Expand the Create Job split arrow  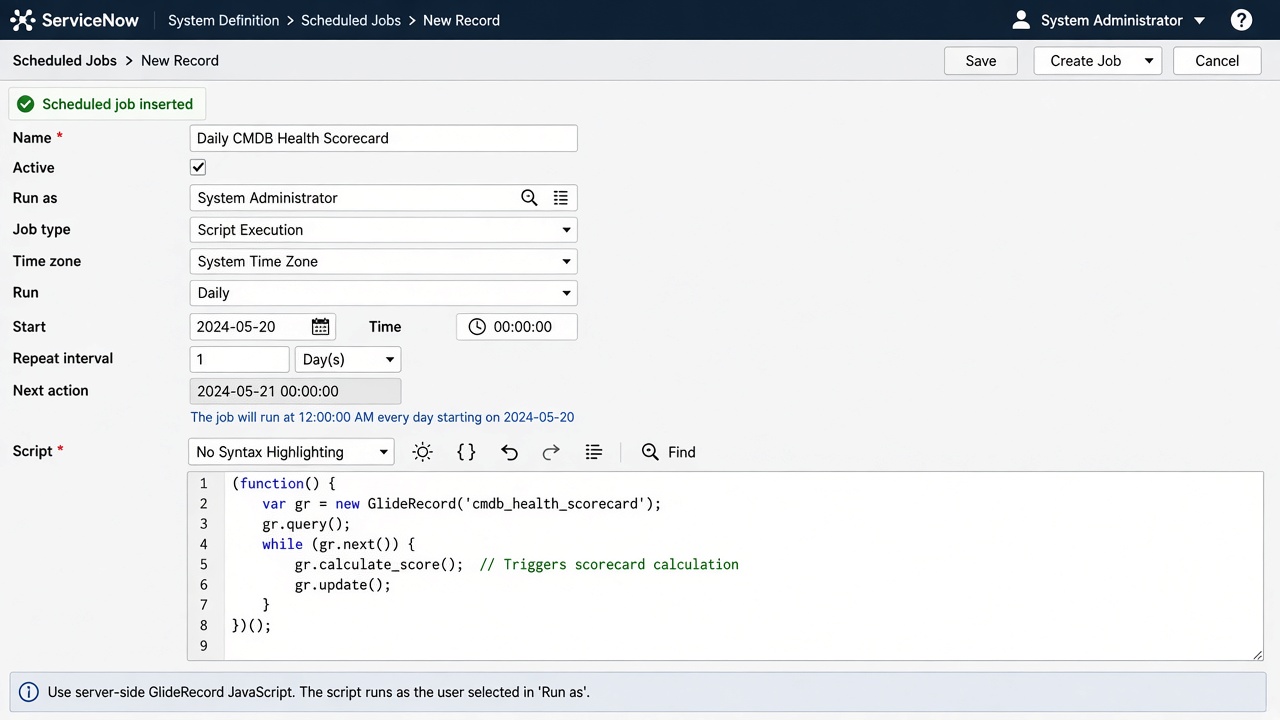pyautogui.click(x=1149, y=61)
